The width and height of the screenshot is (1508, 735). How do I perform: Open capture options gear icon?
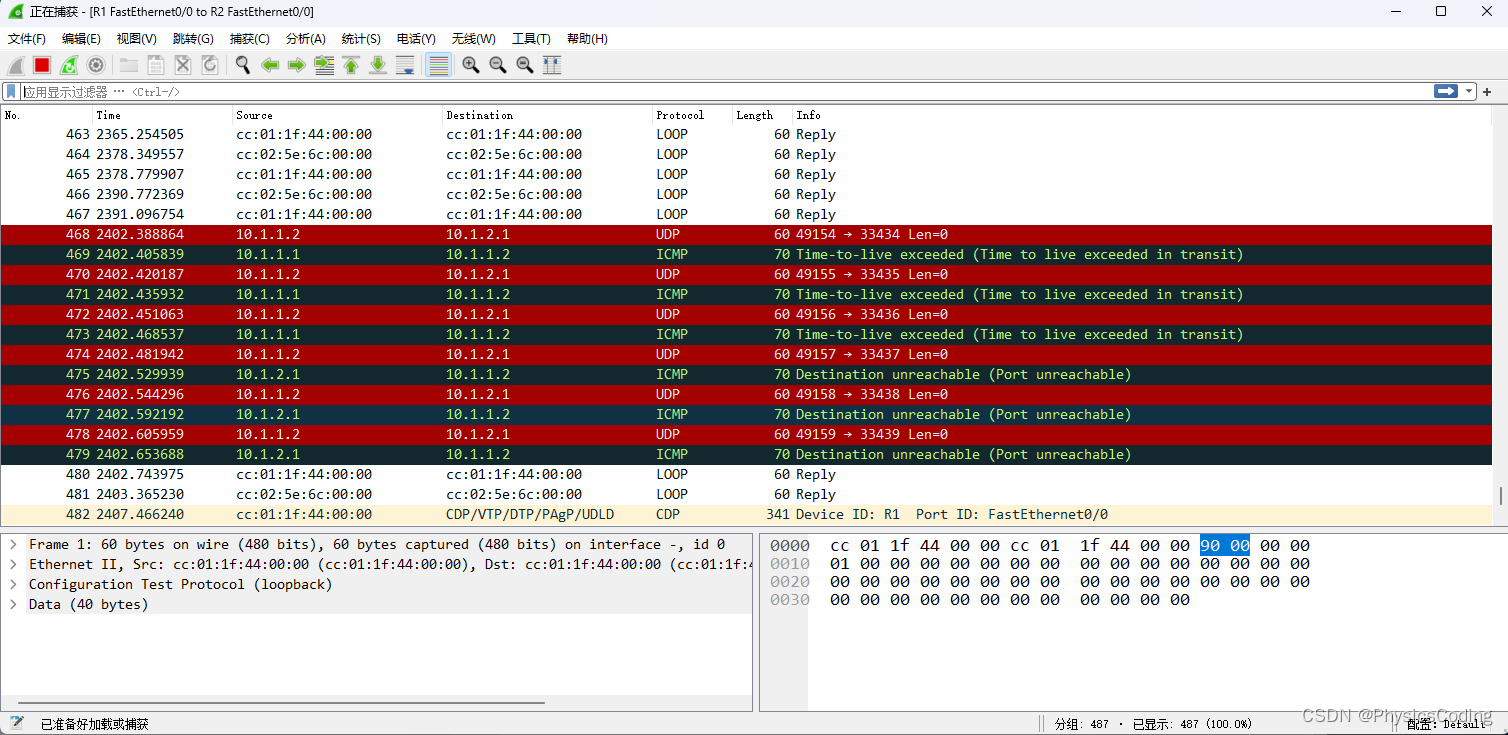(x=96, y=64)
